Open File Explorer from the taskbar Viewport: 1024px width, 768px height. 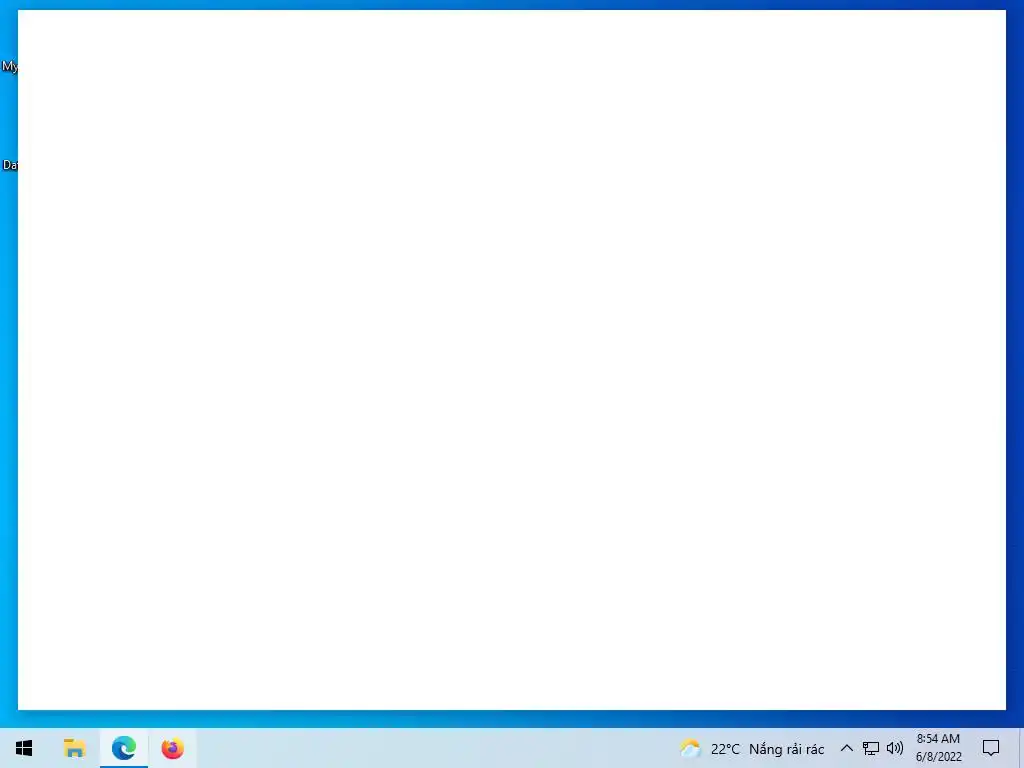(x=74, y=748)
